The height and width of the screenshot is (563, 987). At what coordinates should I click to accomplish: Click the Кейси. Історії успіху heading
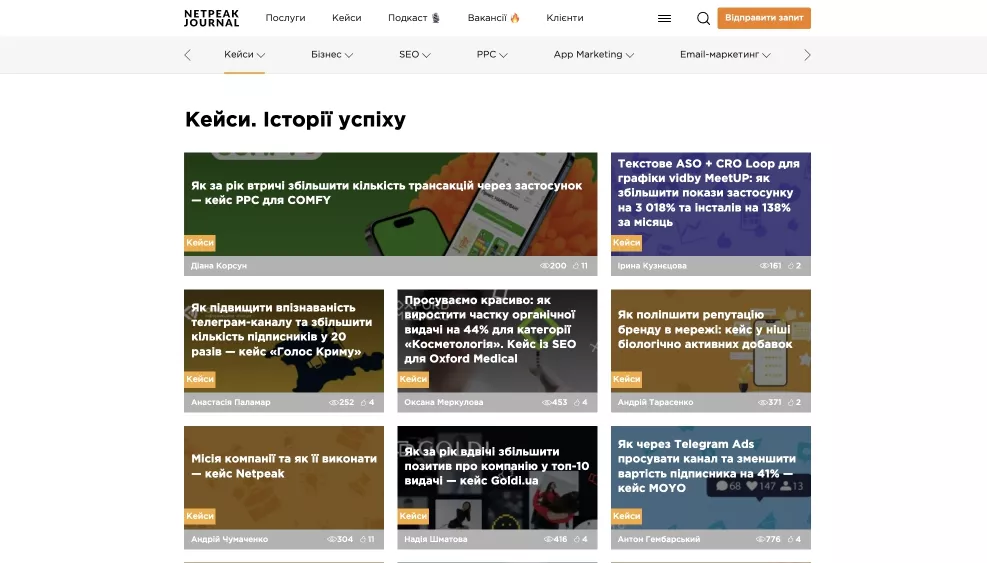295,119
